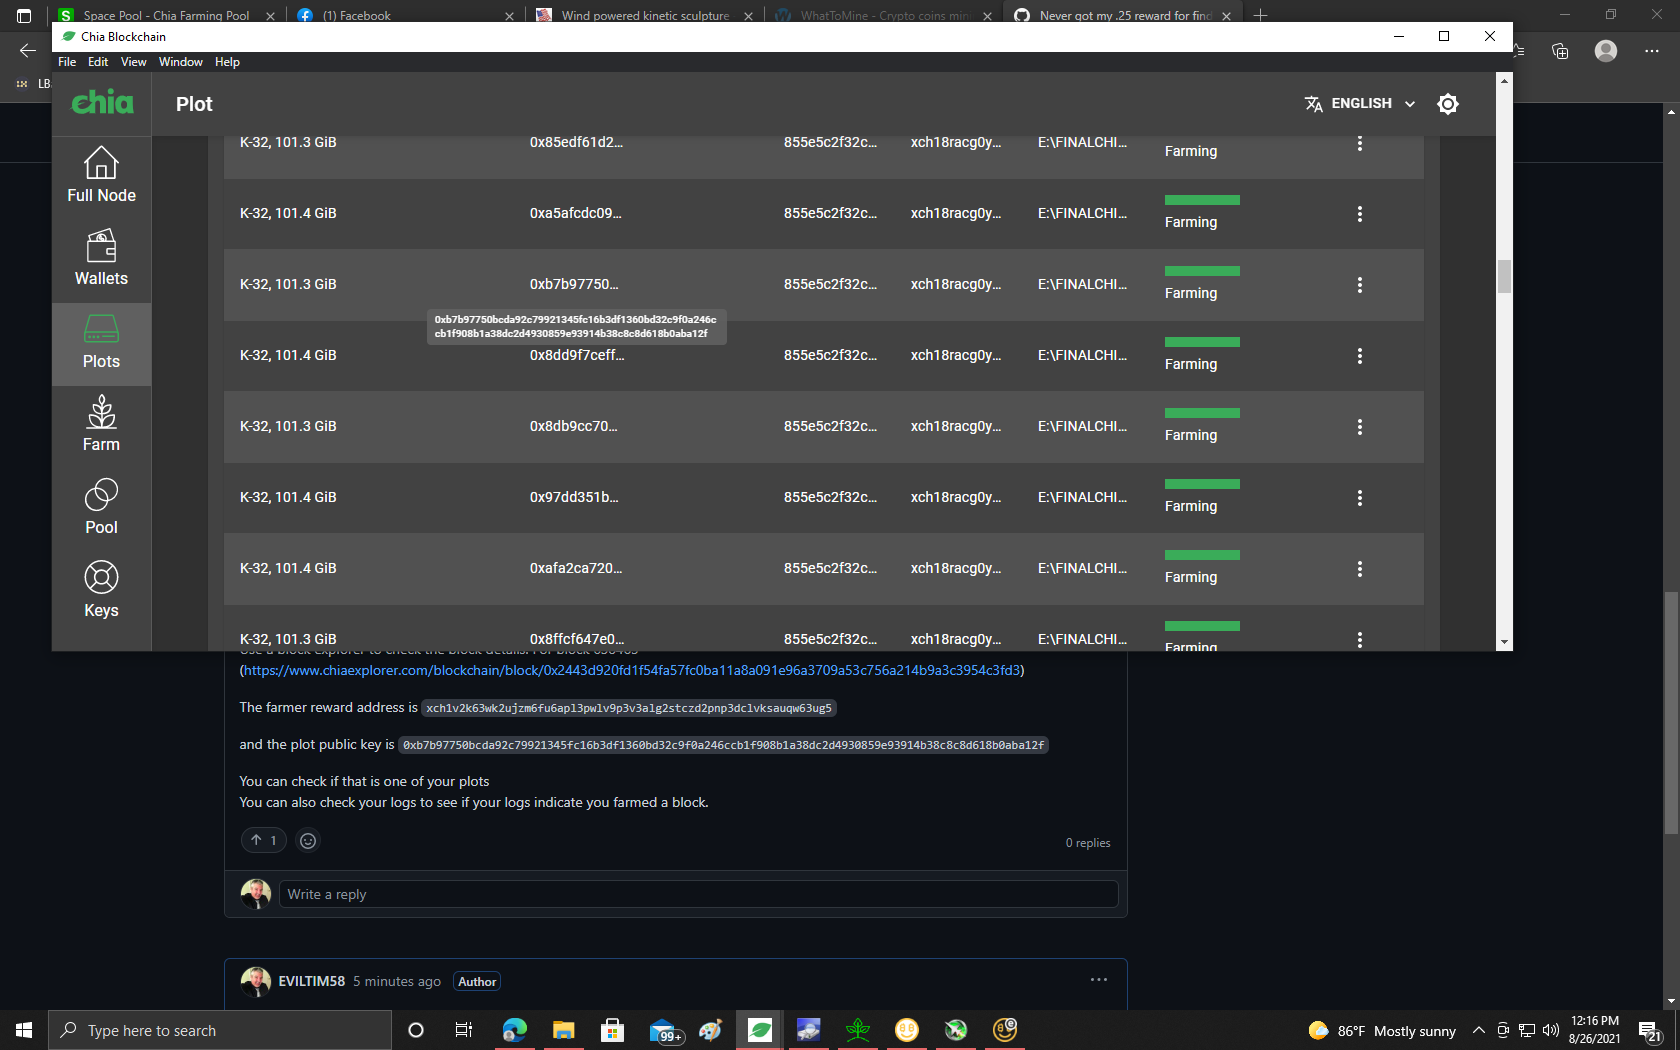The image size is (1680, 1050).
Task: Click the Author badge
Action: pos(477,982)
